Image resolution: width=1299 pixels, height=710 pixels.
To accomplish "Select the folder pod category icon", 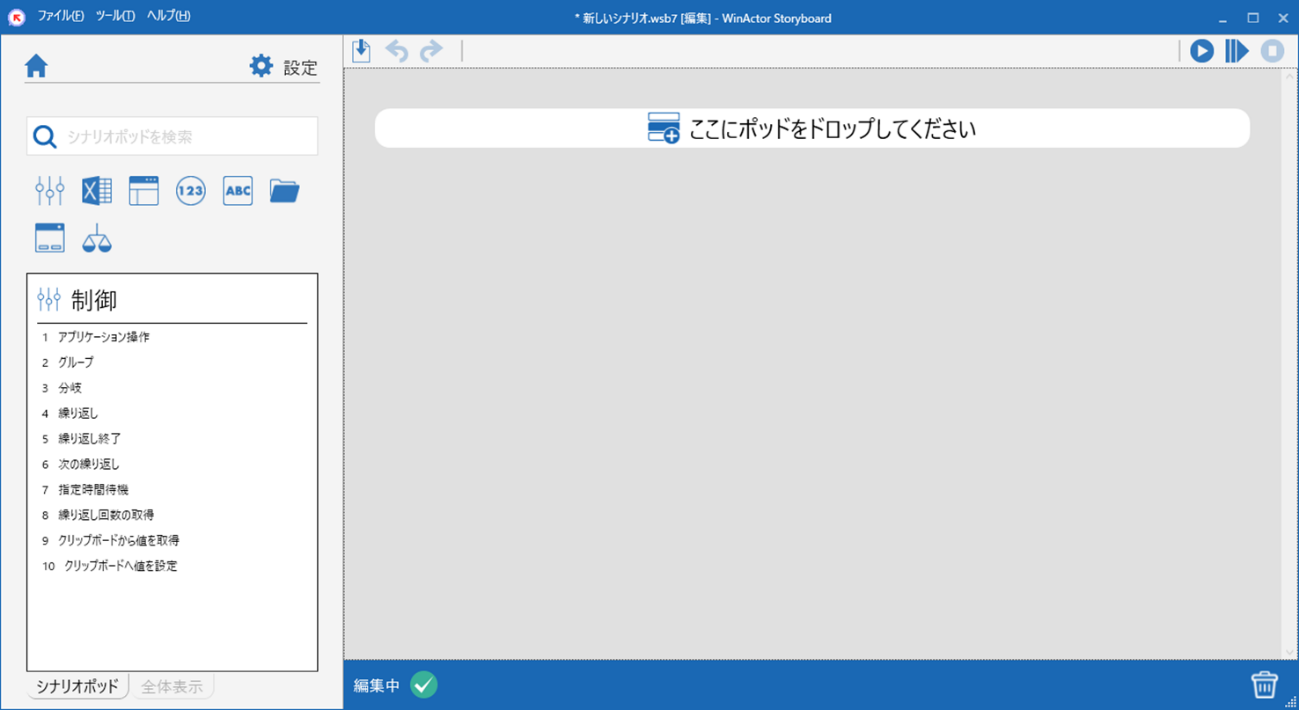I will click(285, 190).
